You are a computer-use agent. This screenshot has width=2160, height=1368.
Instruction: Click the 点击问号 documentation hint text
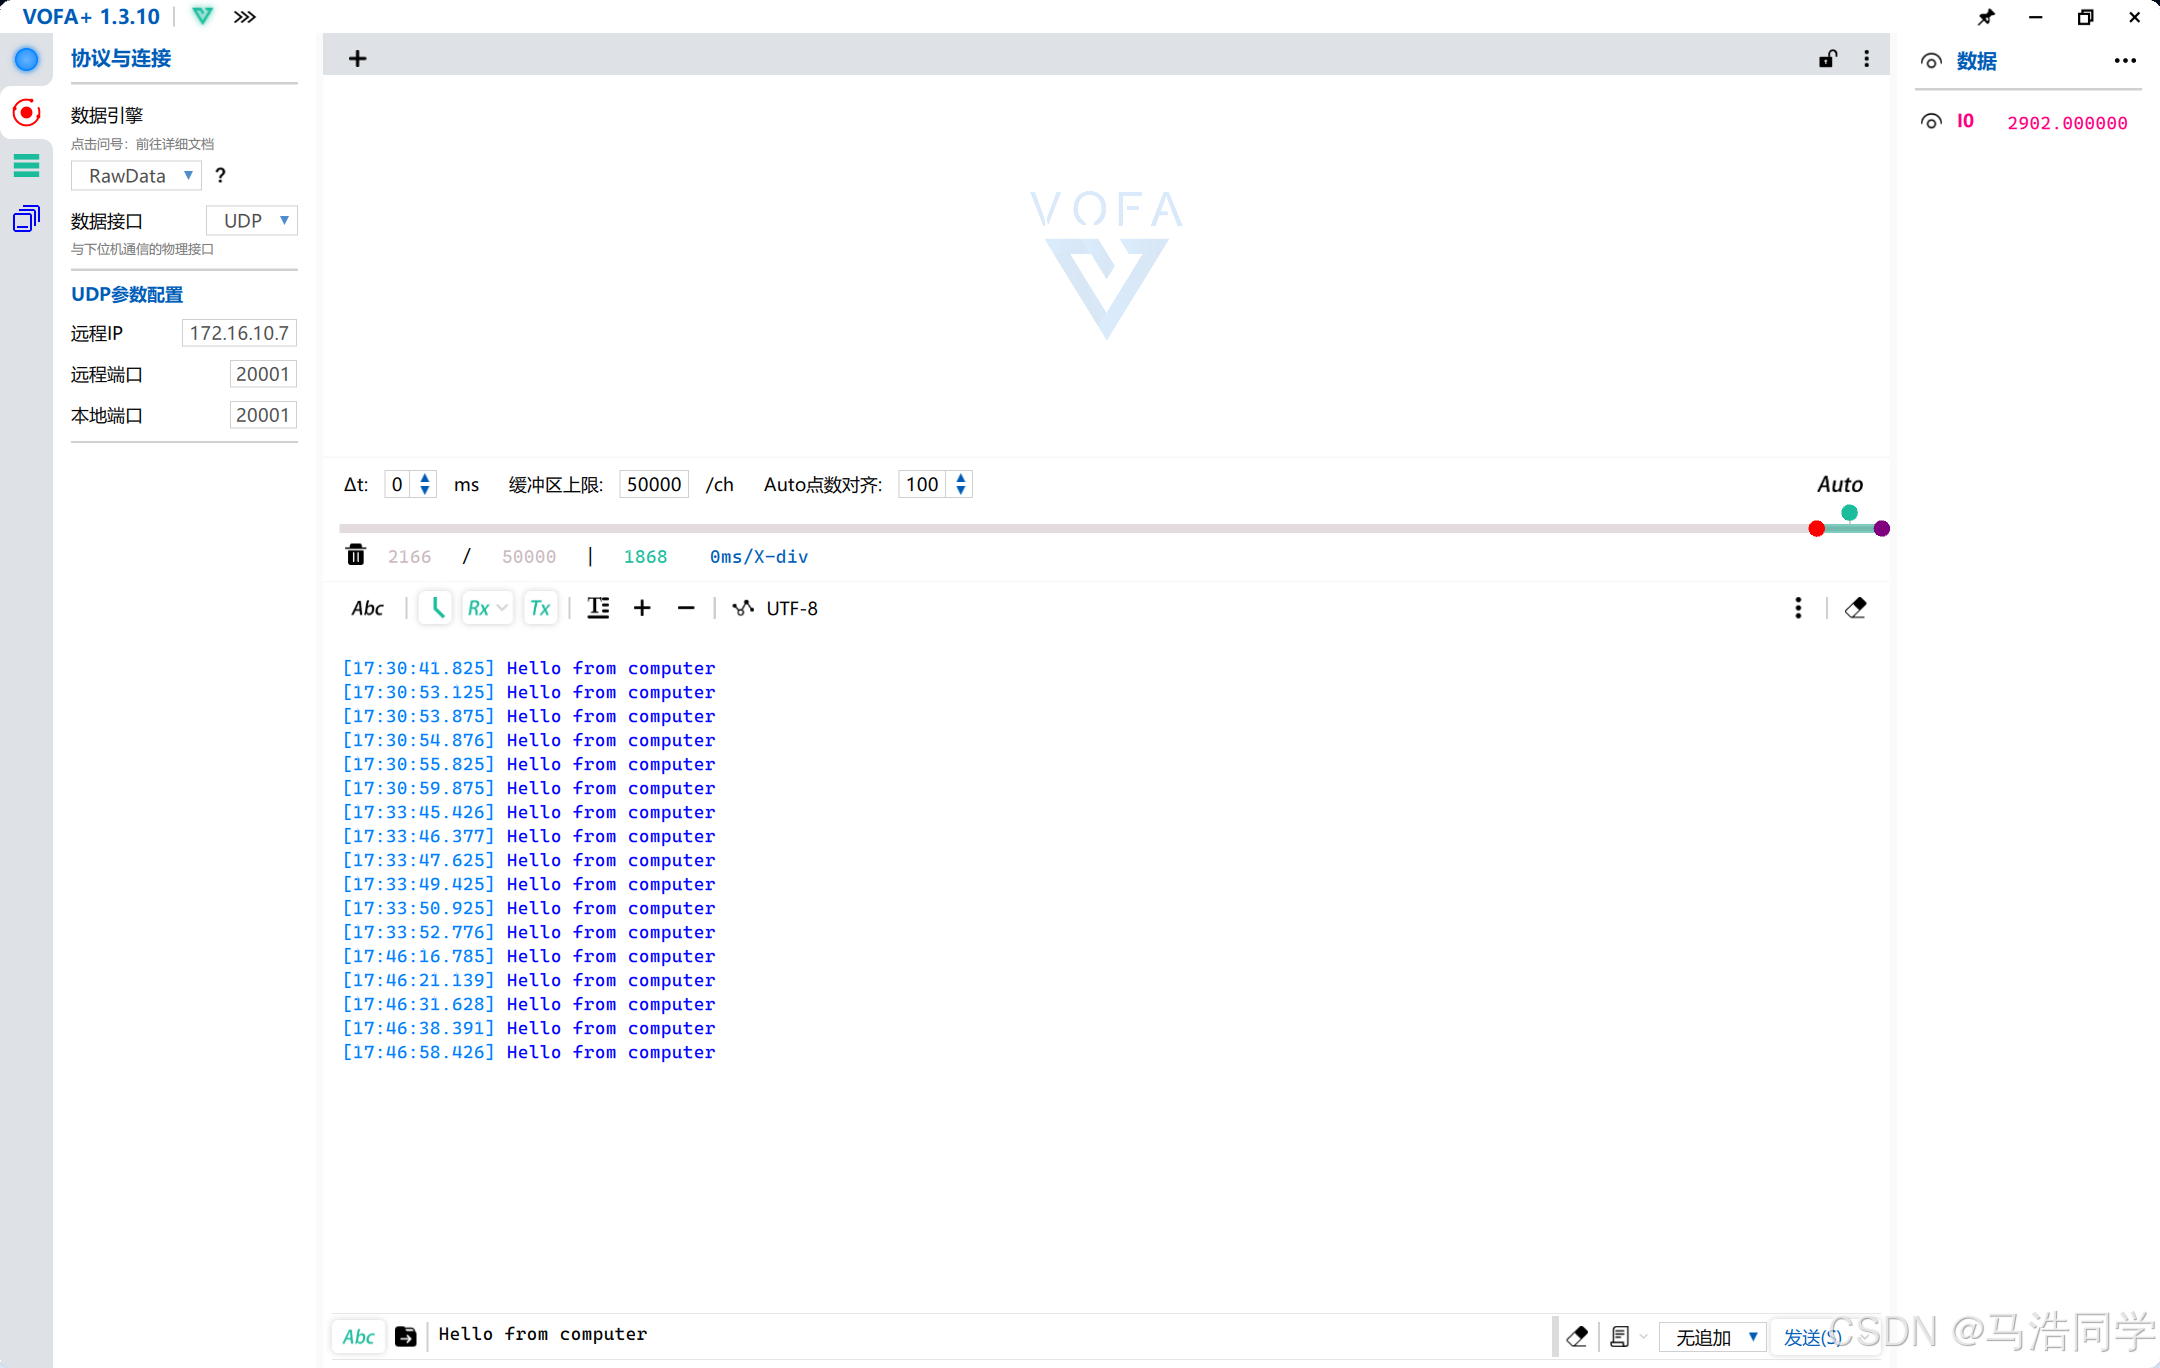tap(142, 144)
